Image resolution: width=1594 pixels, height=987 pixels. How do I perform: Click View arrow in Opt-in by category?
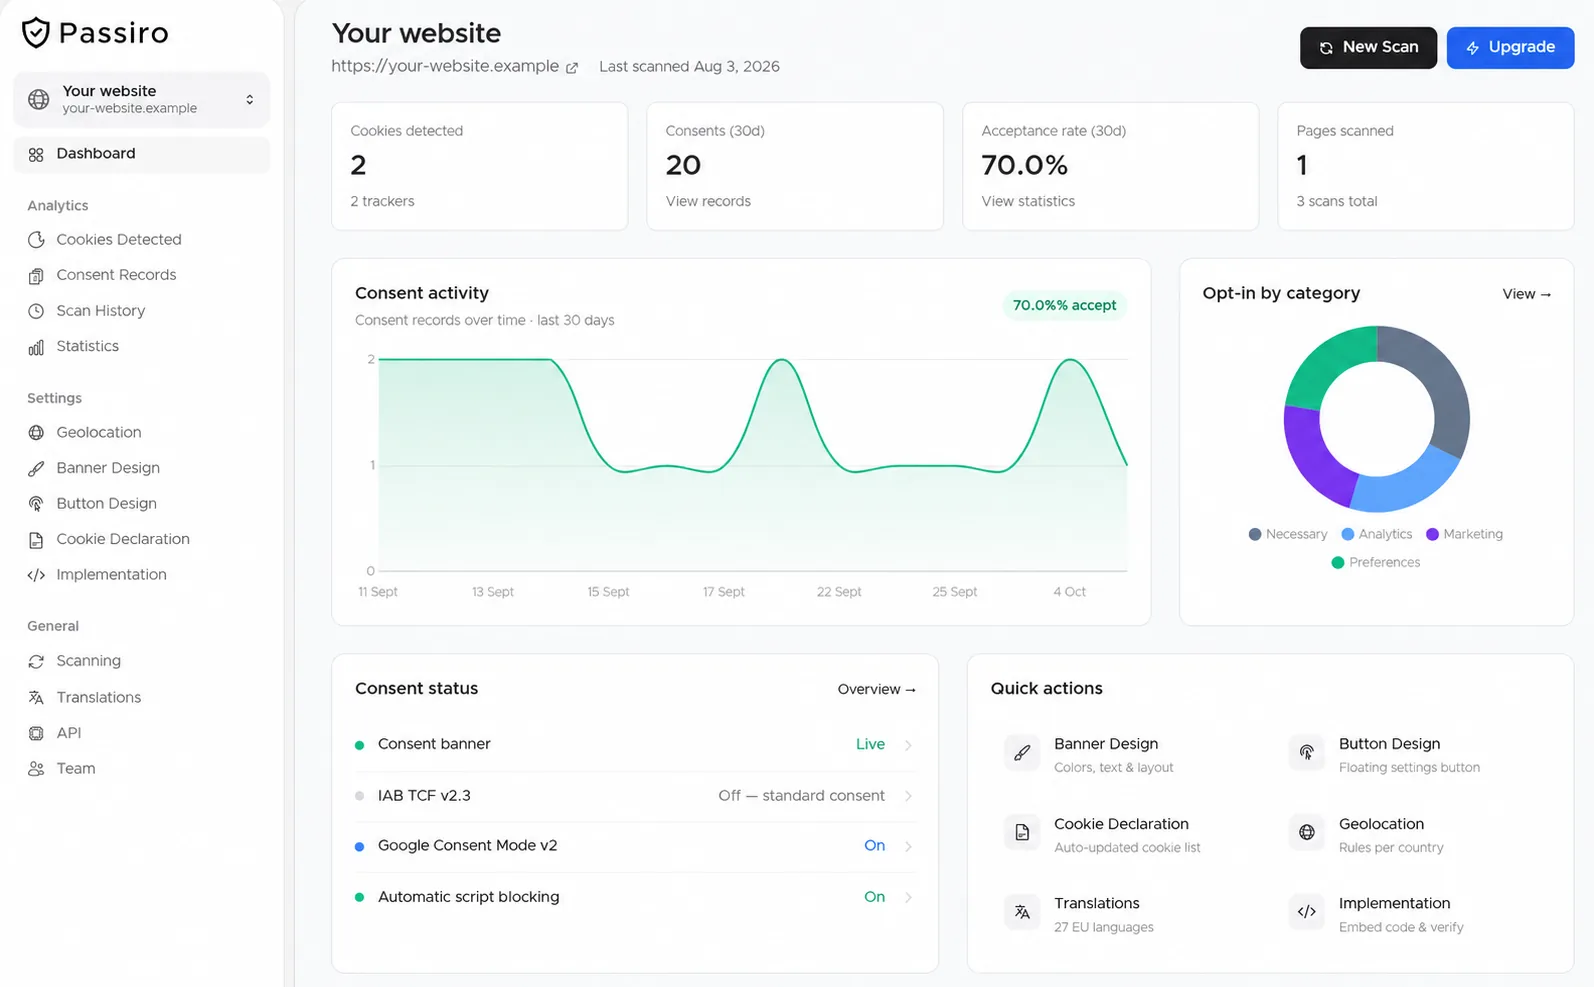coord(1527,294)
